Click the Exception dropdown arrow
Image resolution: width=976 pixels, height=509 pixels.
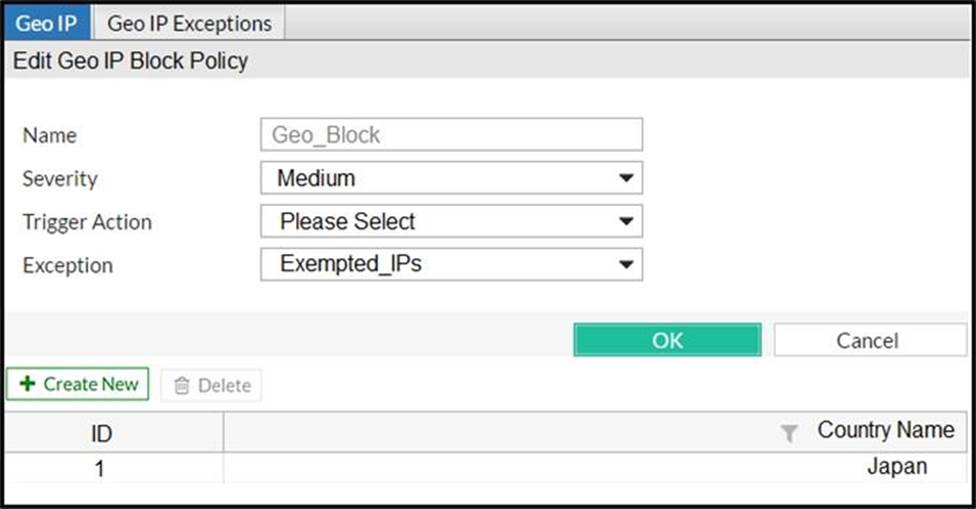pos(626,264)
